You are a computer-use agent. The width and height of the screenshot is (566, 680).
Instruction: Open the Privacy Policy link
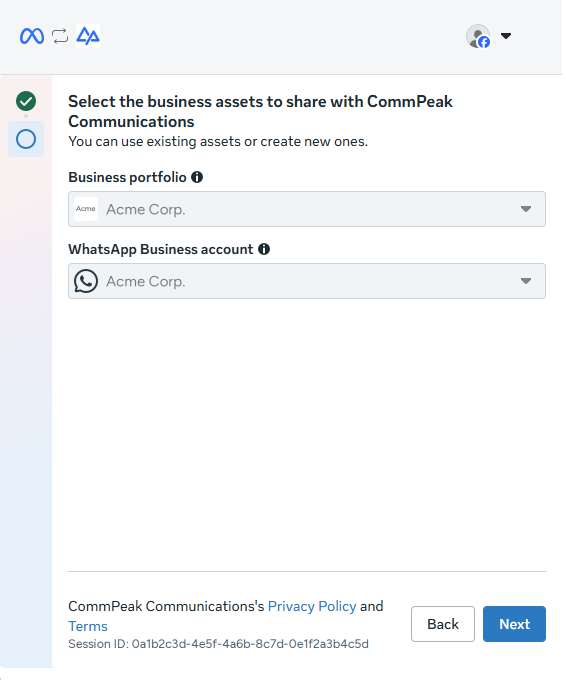312,606
